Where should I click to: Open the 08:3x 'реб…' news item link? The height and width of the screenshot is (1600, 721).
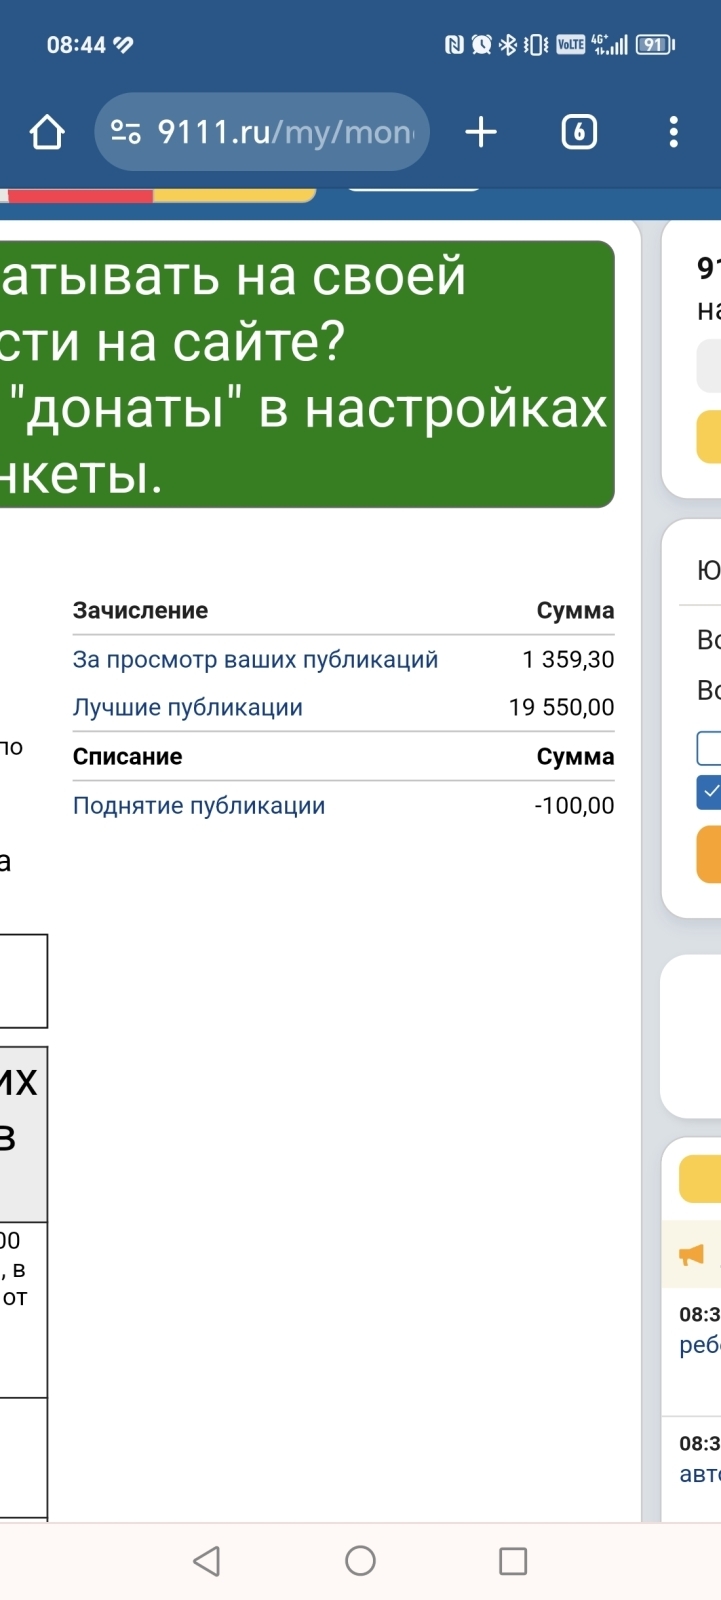click(700, 1345)
